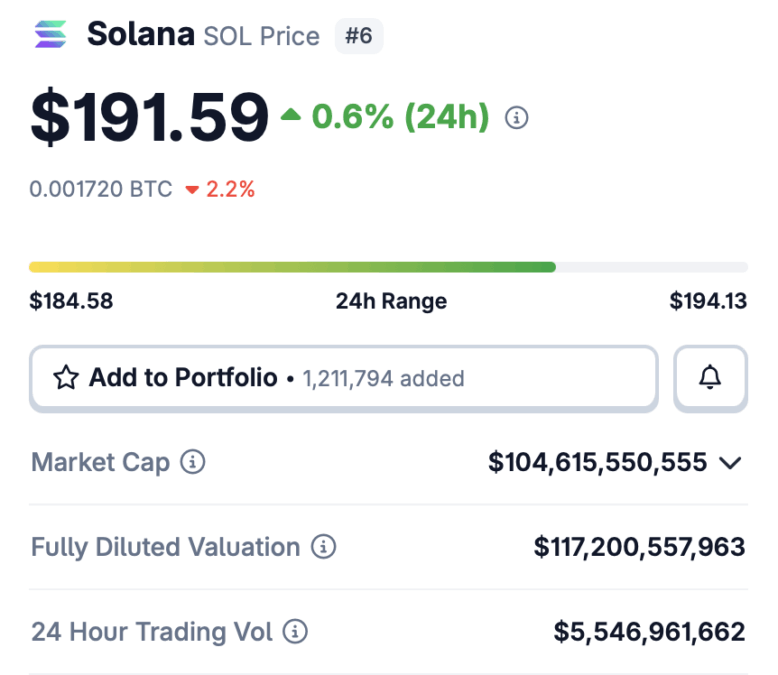This screenshot has width=778, height=675.
Task: Click the star Add to Portfolio button
Action: 344,378
